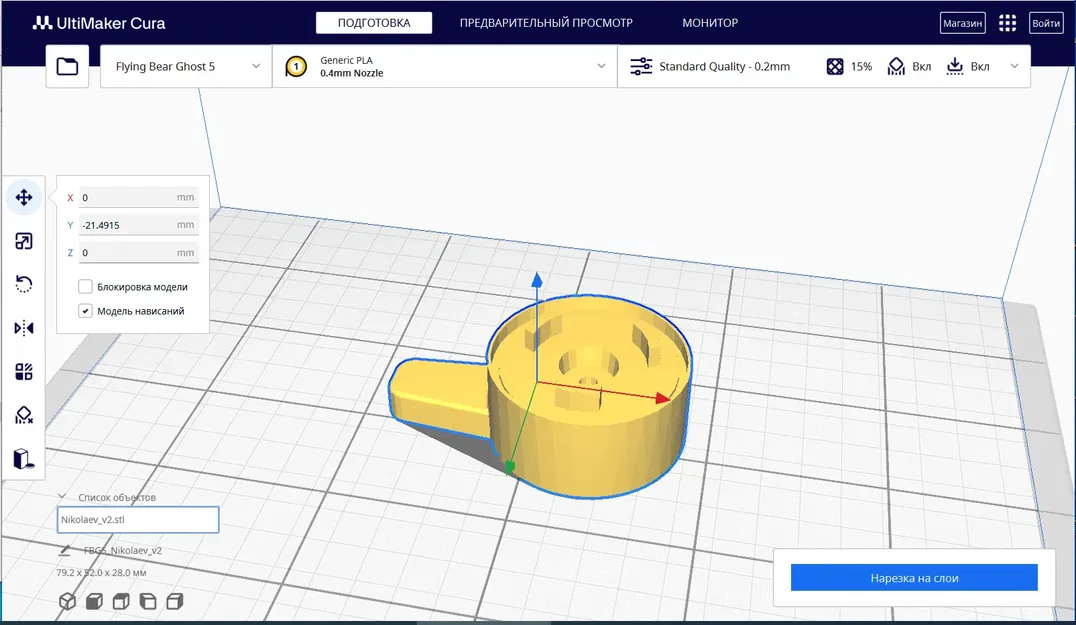Collapse the Список объектов list
The width and height of the screenshot is (1076, 625).
pos(62,497)
